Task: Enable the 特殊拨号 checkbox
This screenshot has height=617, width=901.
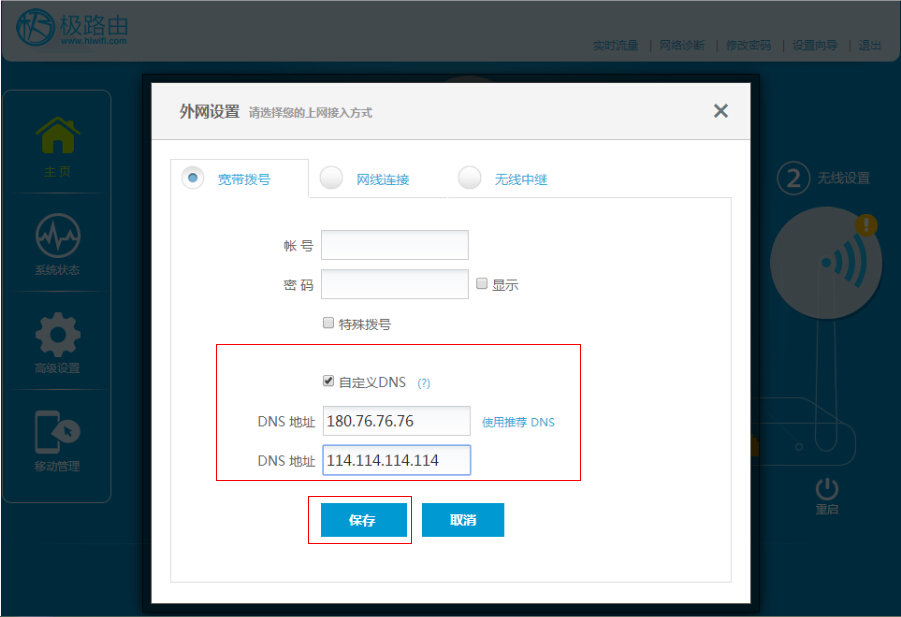Action: tap(328, 323)
